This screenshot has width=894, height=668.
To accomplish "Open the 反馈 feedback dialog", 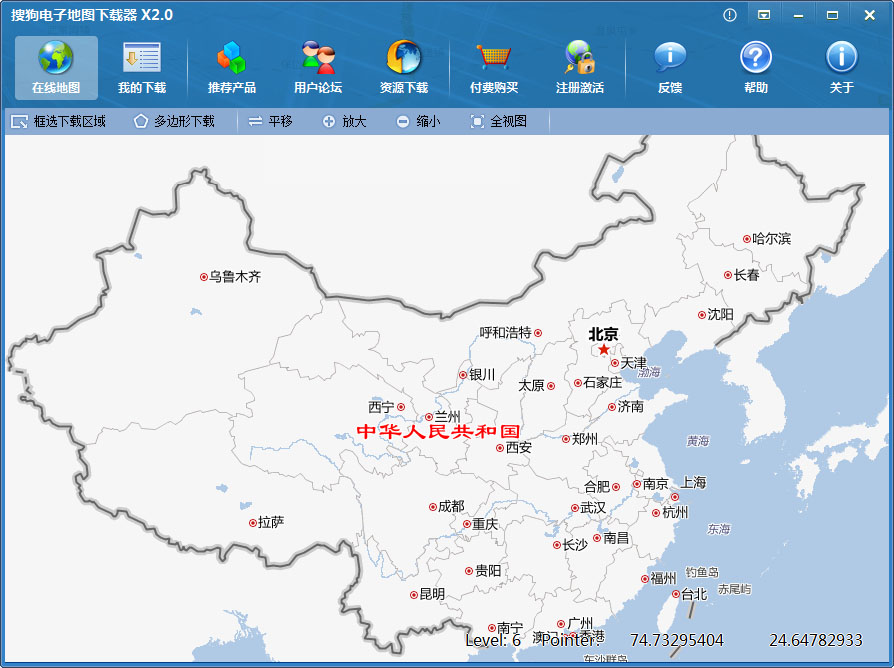I will (670, 67).
